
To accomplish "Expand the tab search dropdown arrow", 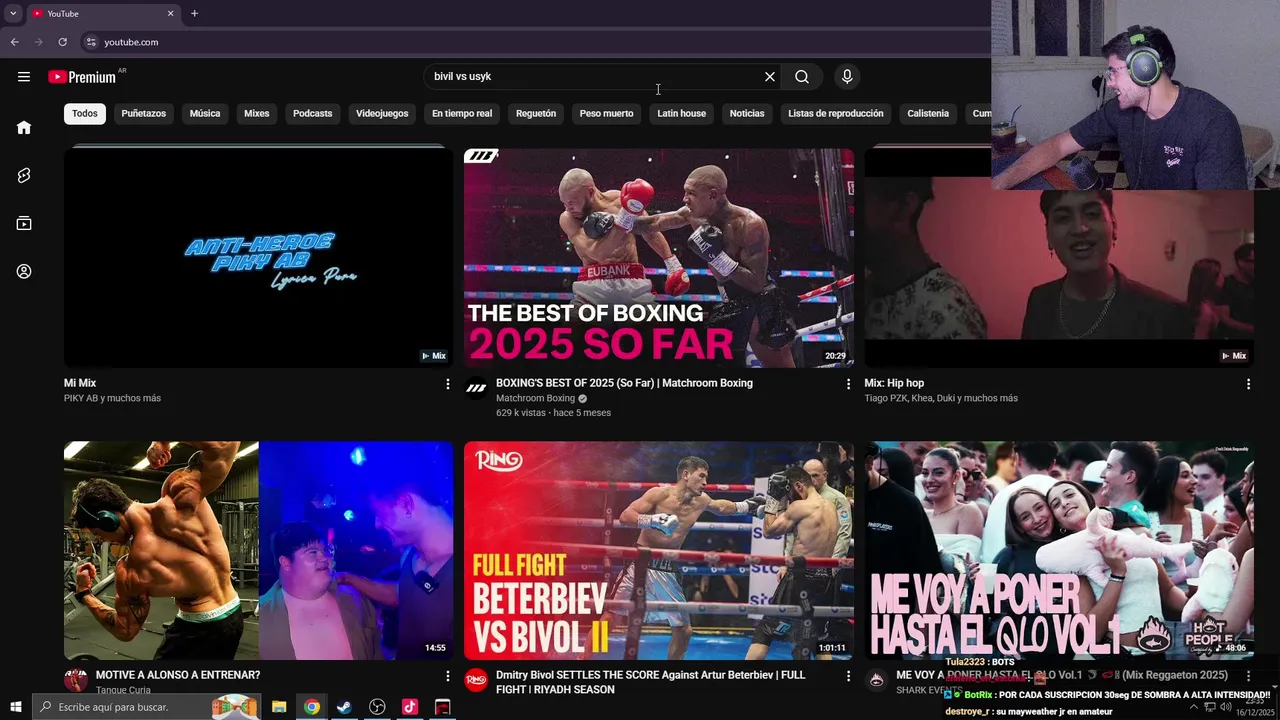I will 13,13.
